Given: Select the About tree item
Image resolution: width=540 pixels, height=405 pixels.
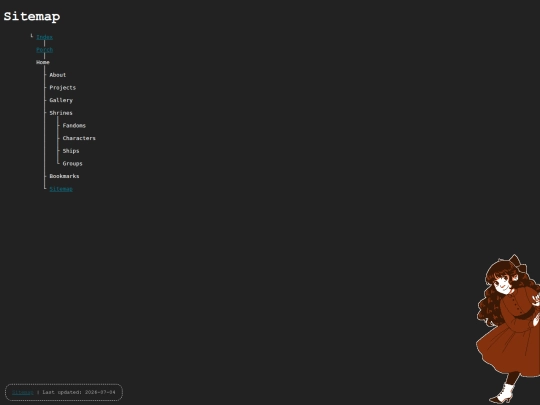Looking at the screenshot, I should tap(58, 75).
